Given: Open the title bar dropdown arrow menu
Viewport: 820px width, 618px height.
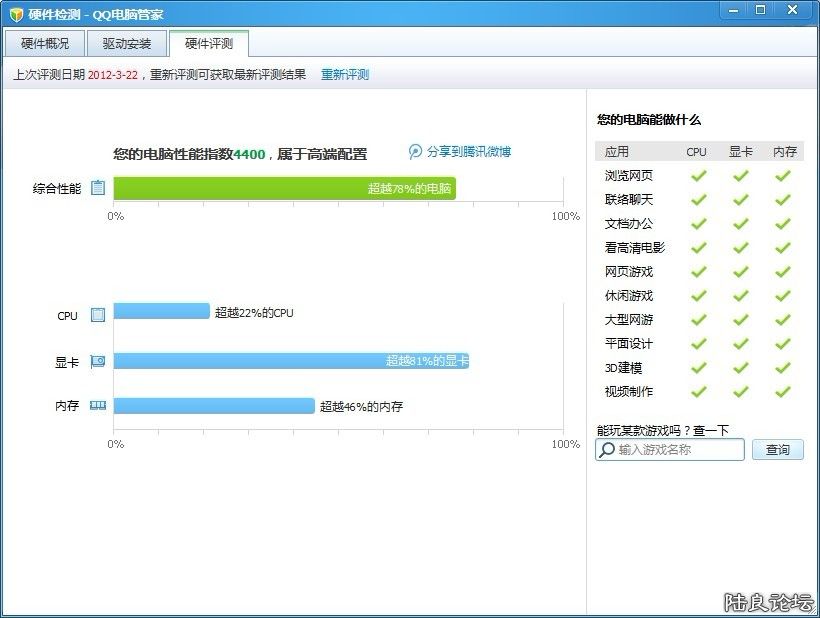Looking at the screenshot, I should pyautogui.click(x=731, y=10).
